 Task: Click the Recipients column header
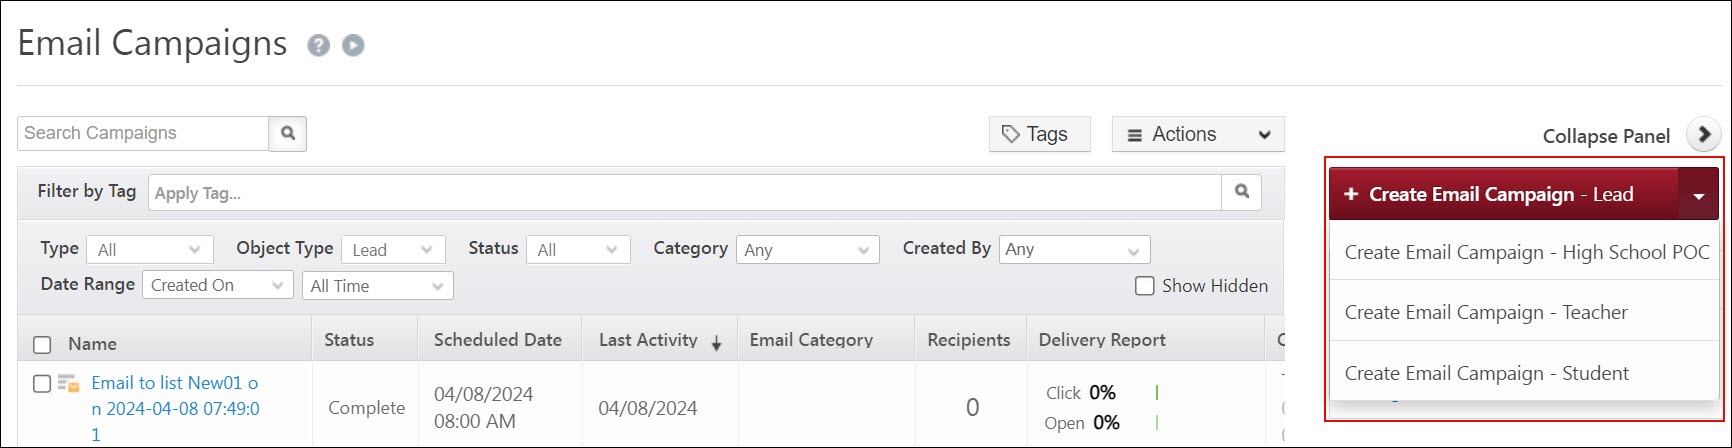[969, 340]
